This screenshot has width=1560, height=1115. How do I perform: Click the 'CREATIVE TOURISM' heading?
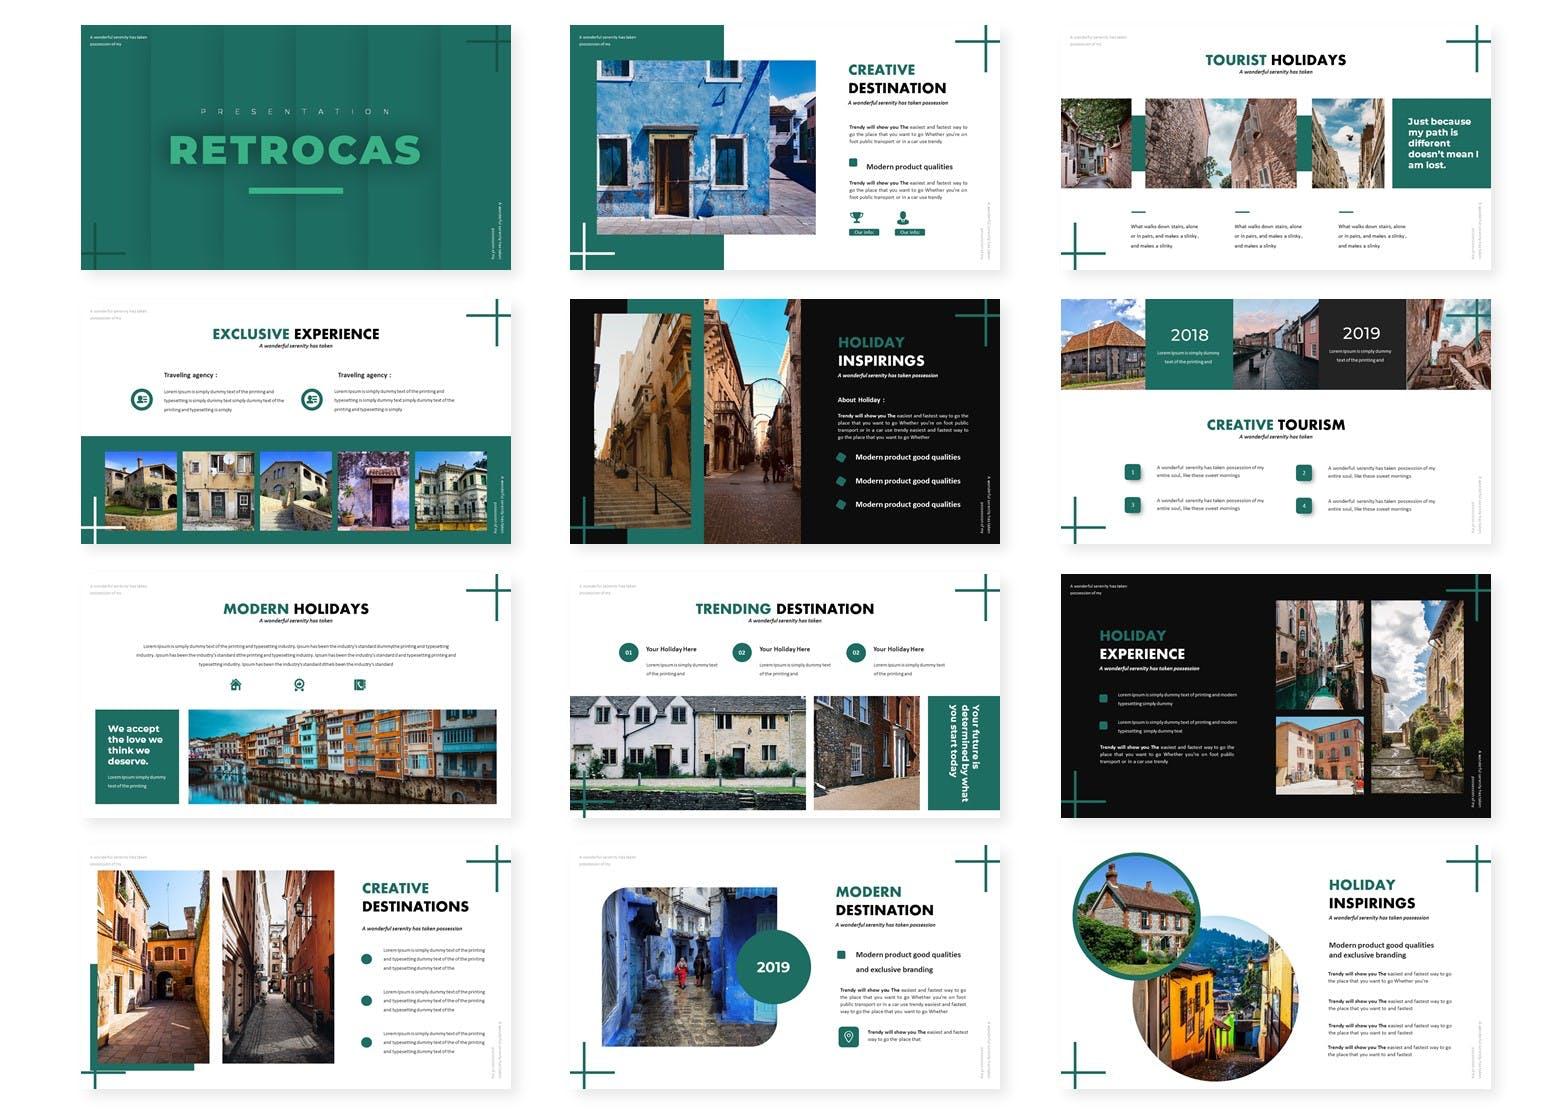[x=1275, y=425]
